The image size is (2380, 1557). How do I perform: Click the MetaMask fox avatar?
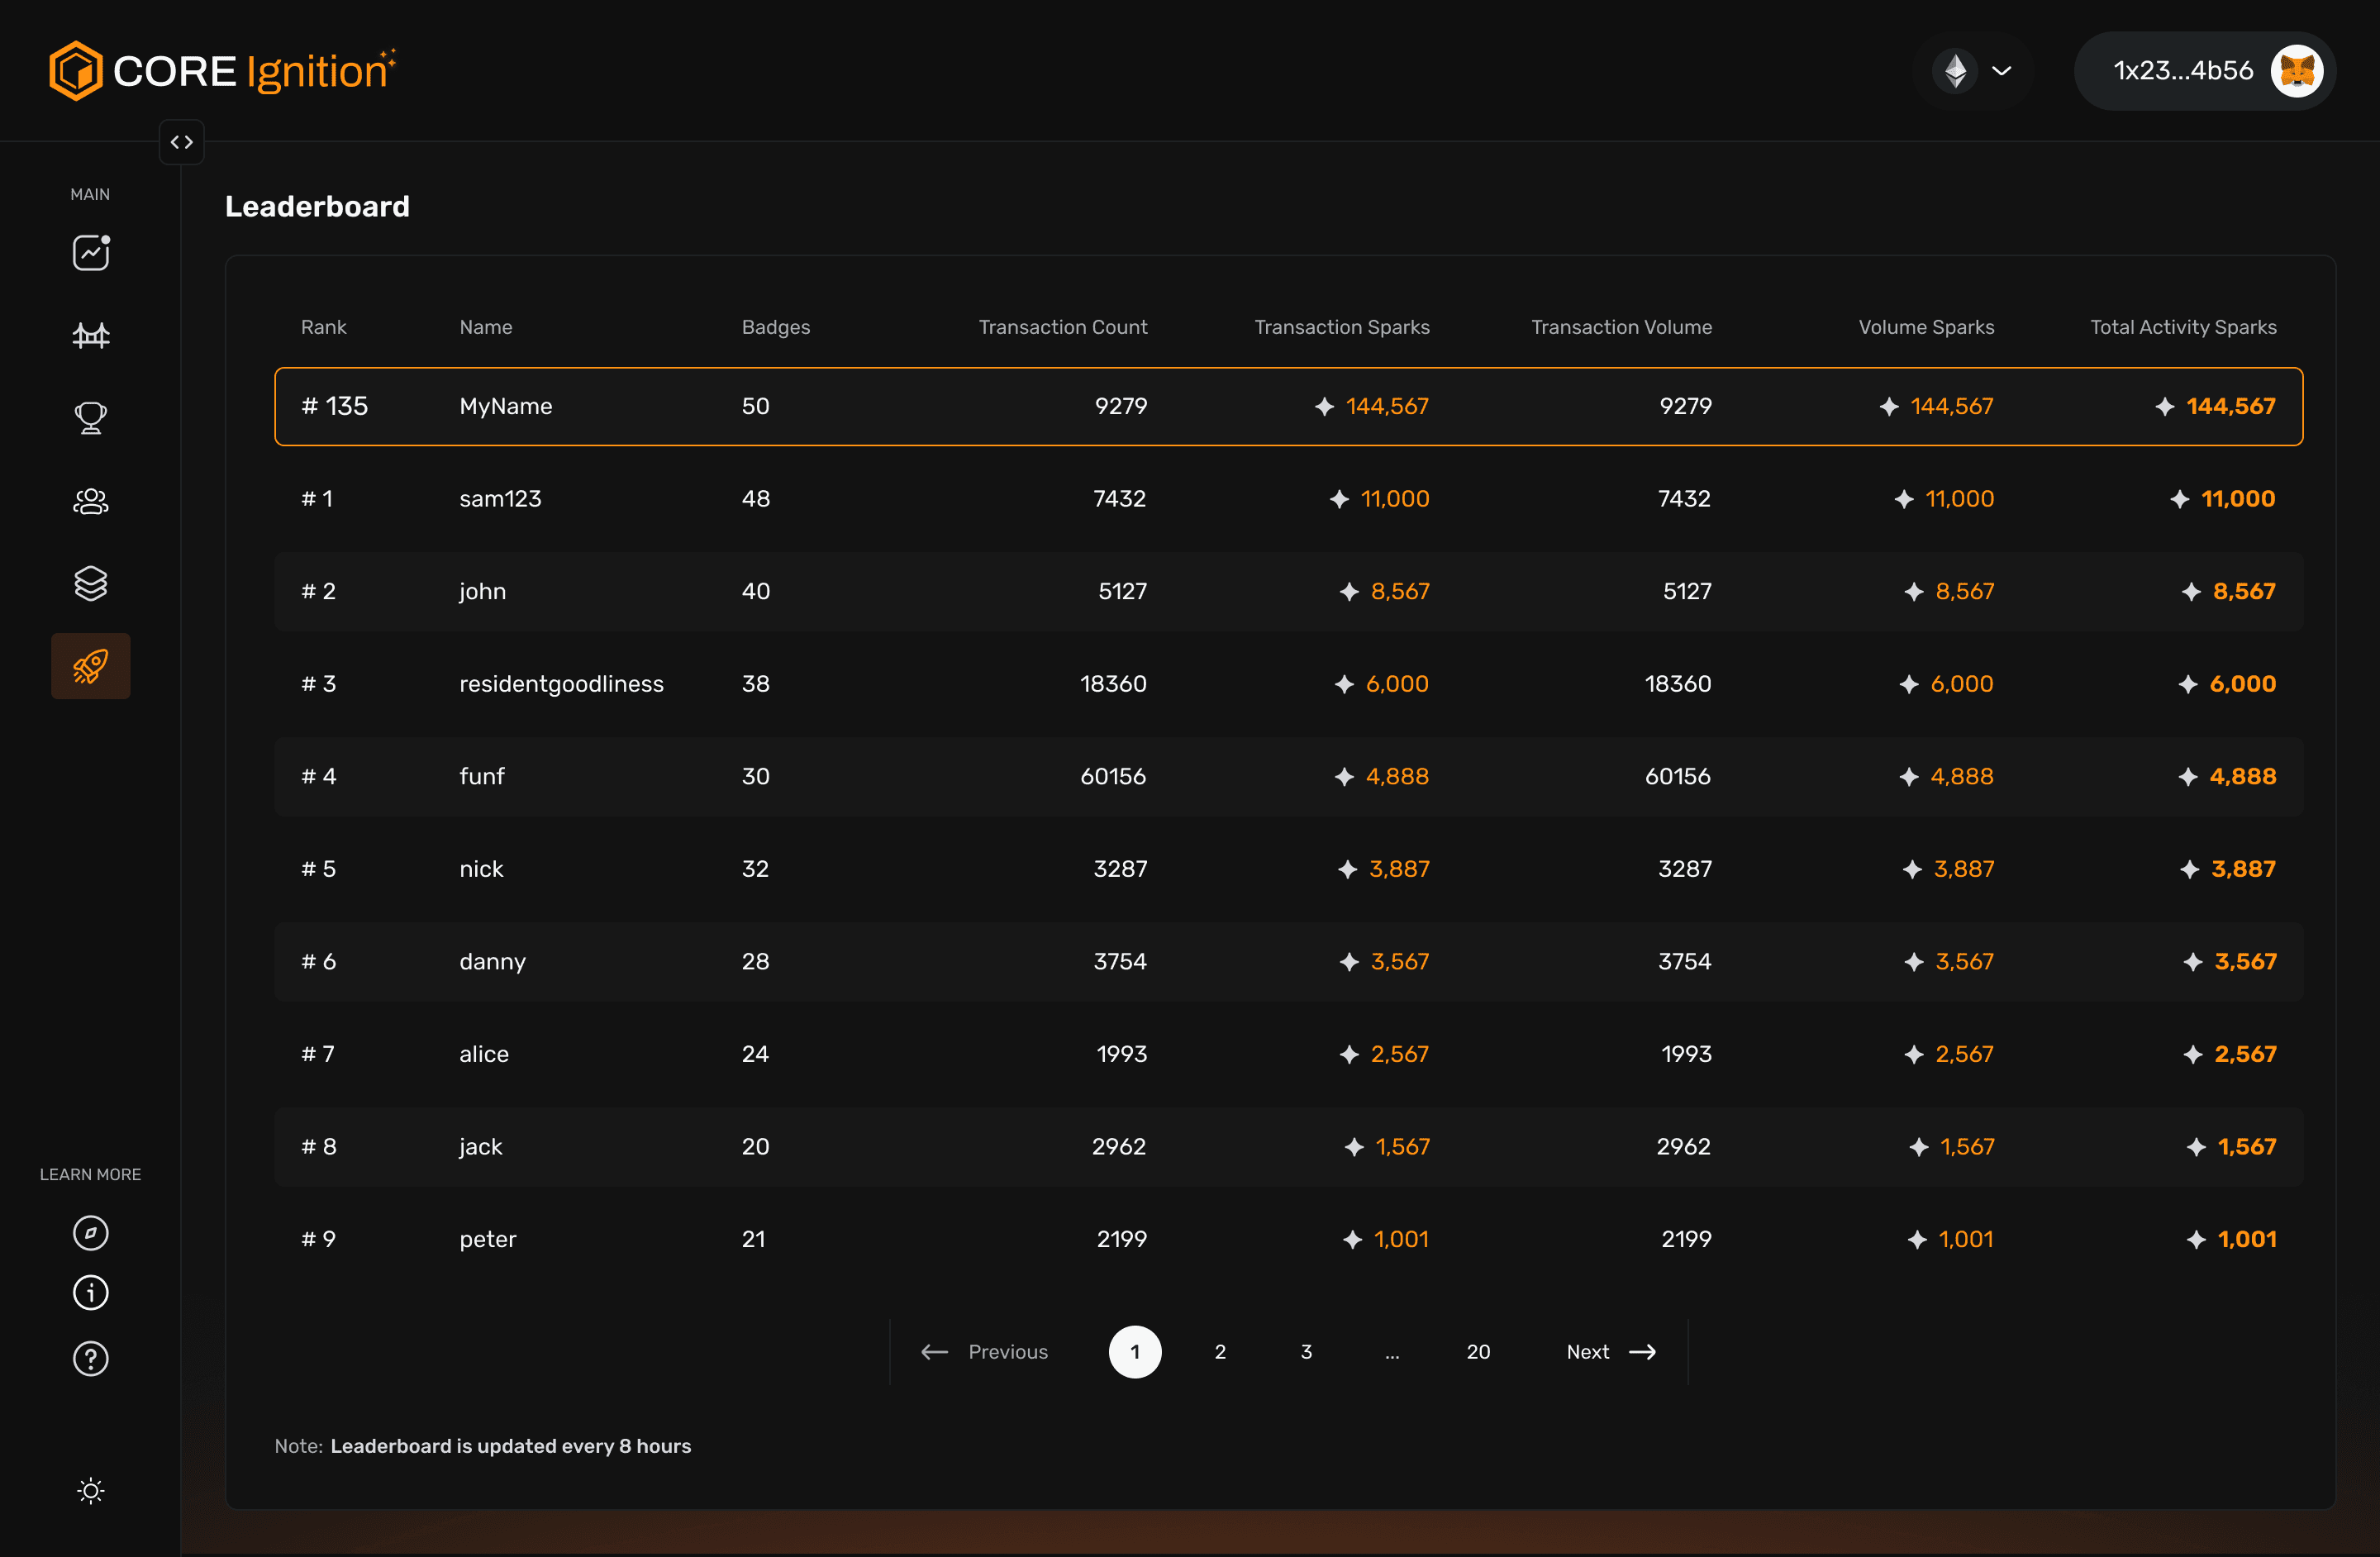pyautogui.click(x=2297, y=71)
